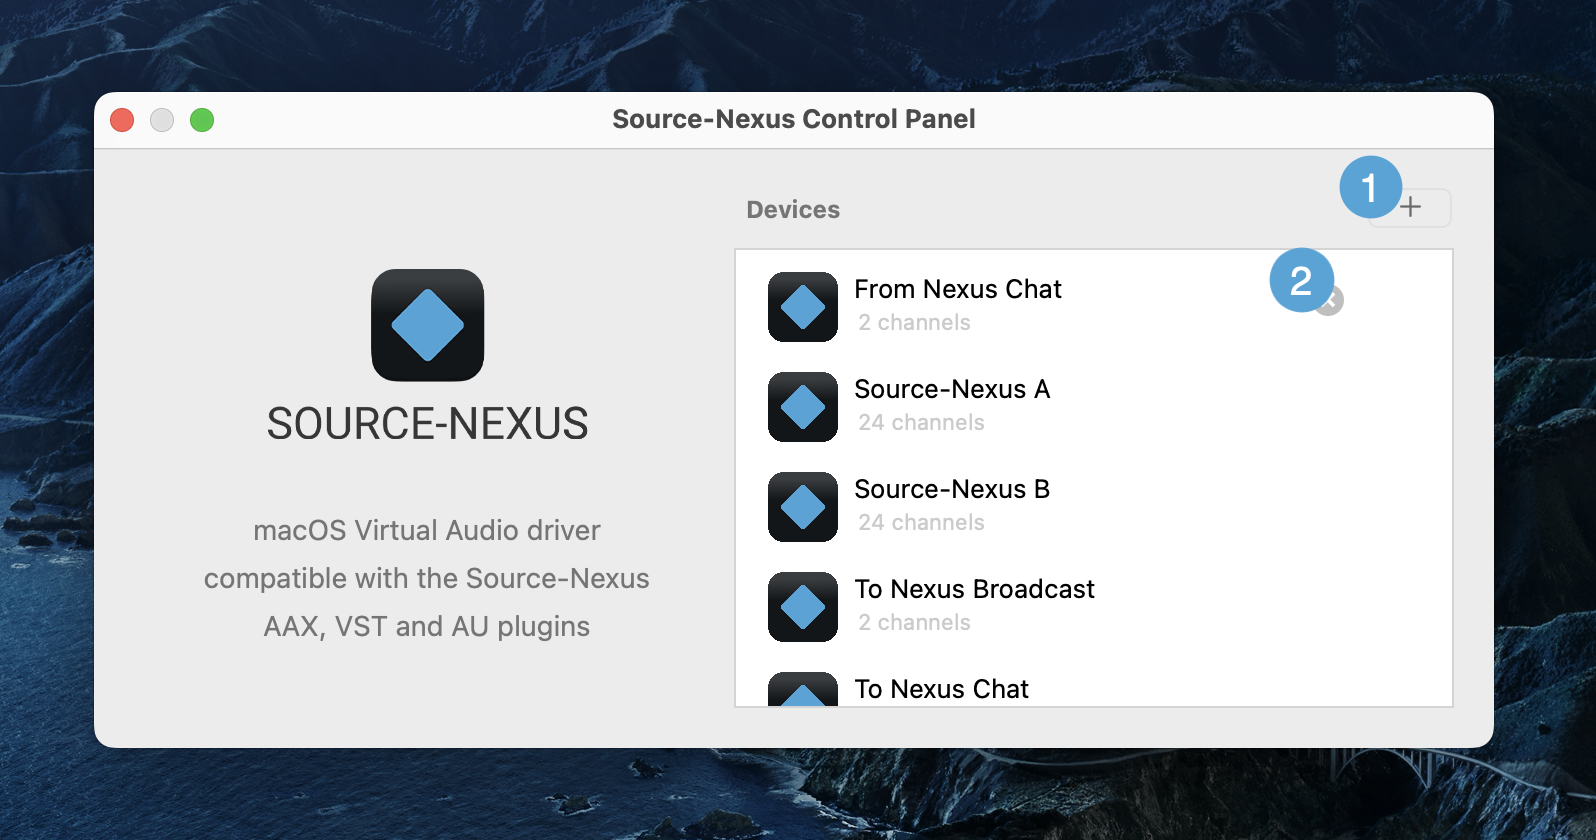Click the "Source-Nexus Control Panel" window title
1596x840 pixels.
coord(794,119)
